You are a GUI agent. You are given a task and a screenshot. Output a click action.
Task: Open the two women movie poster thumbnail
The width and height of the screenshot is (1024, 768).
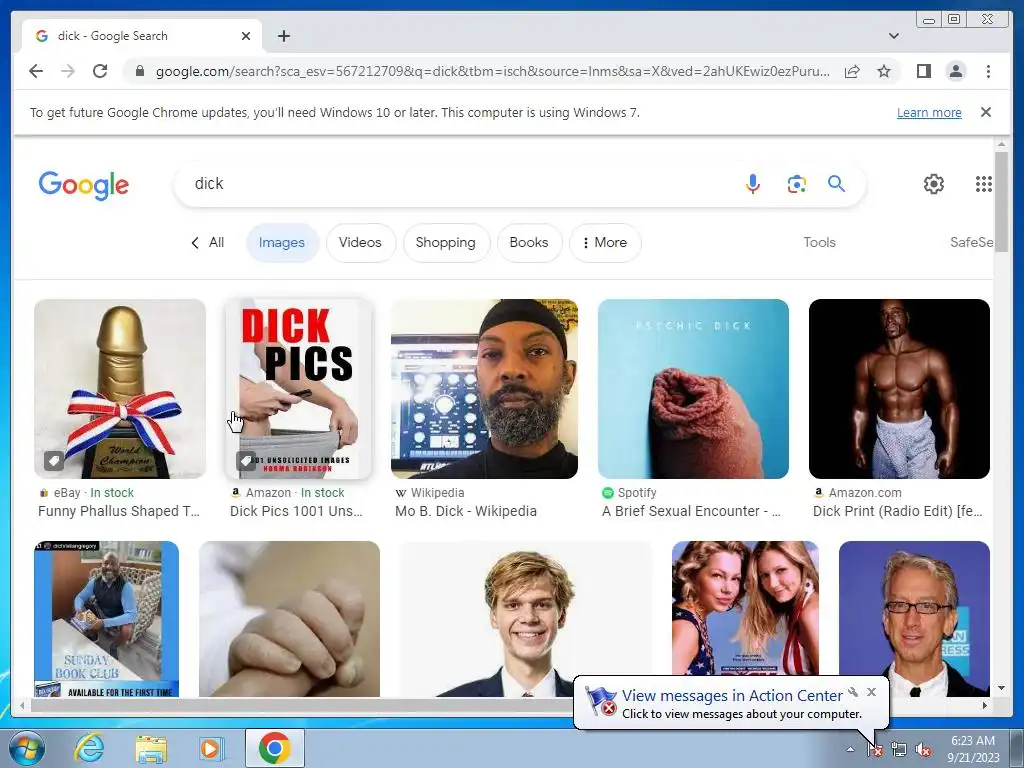745,608
